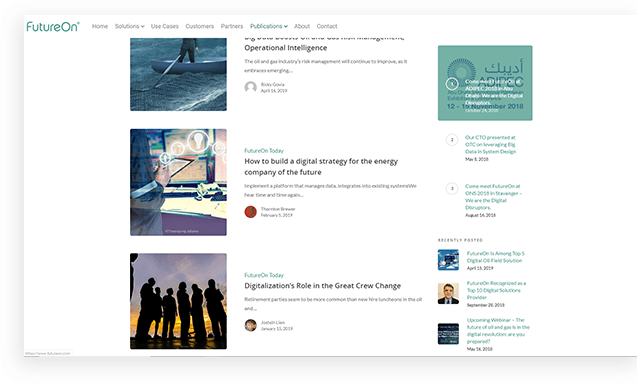Open Top 10 Digital Solutions portrait thumbnail
Image resolution: width=637 pixels, height=384 pixels.
(x=448, y=293)
